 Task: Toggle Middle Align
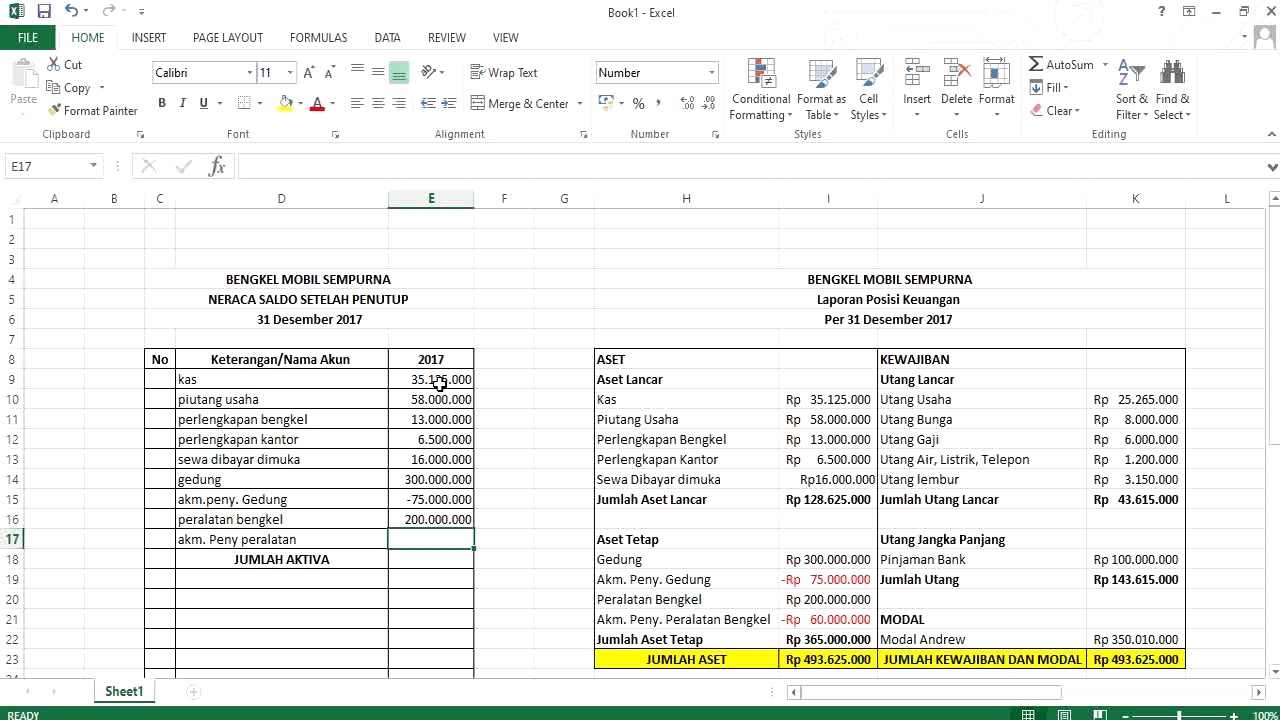point(378,72)
